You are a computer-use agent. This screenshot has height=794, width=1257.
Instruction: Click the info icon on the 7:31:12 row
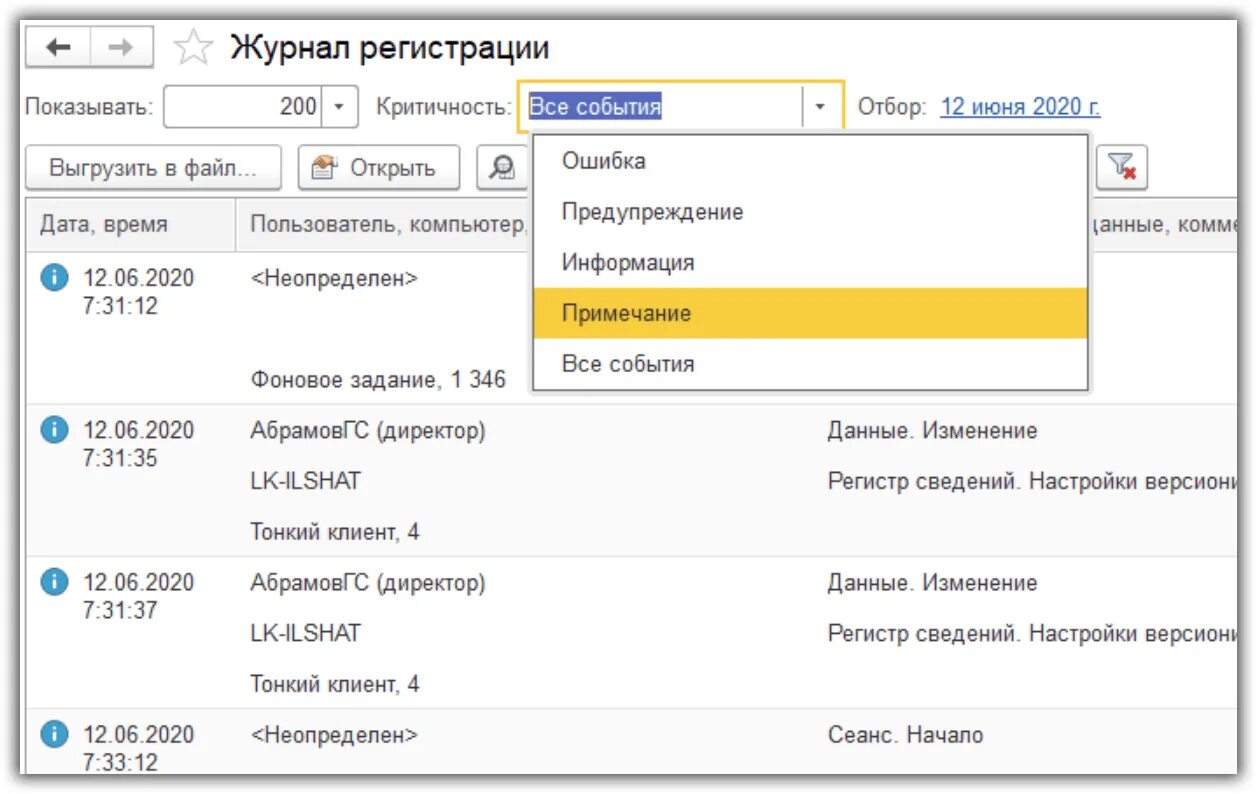[54, 279]
